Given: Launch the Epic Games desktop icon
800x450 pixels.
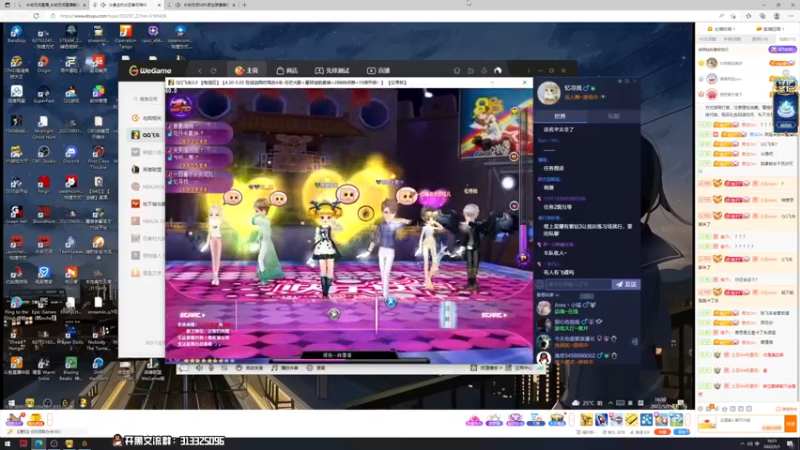Looking at the screenshot, I should click(x=44, y=305).
